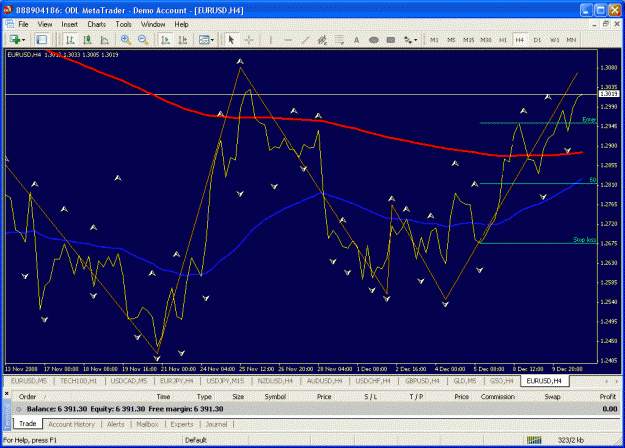Open the Tools menu

pos(124,24)
